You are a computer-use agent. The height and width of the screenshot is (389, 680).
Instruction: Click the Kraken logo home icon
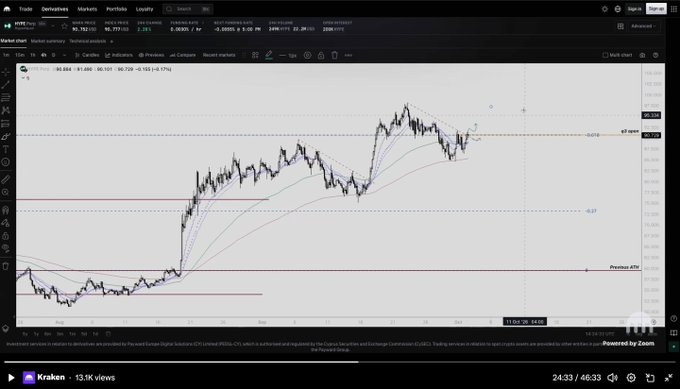[7, 9]
